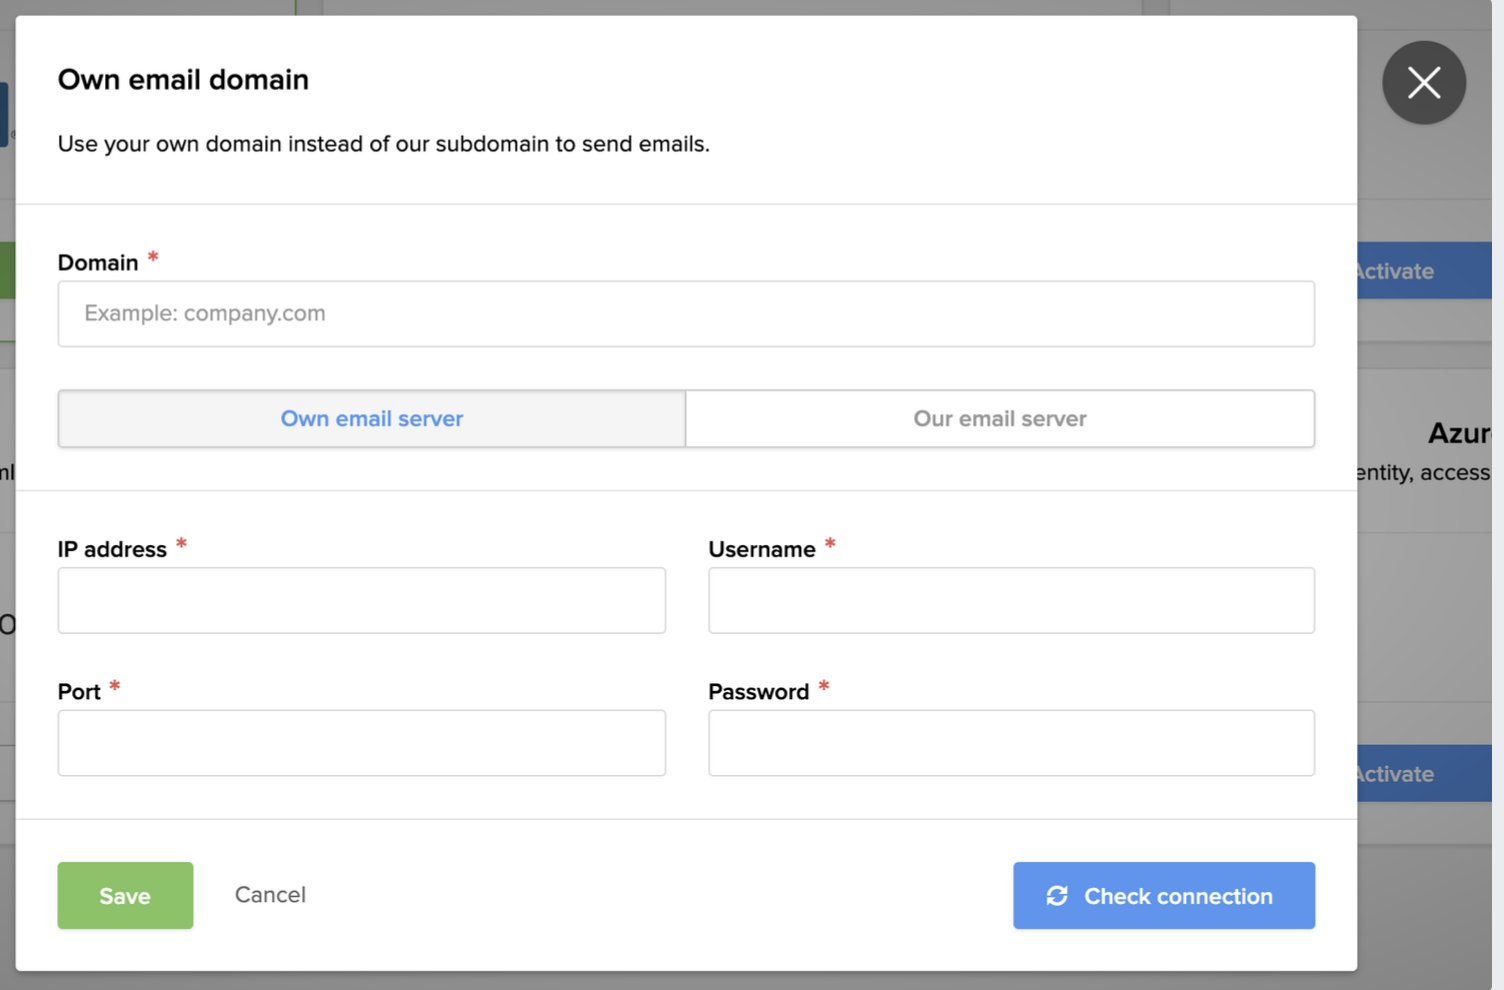Screen dimensions: 1504x990
Task: Click the Port label text
Action: tap(79, 692)
